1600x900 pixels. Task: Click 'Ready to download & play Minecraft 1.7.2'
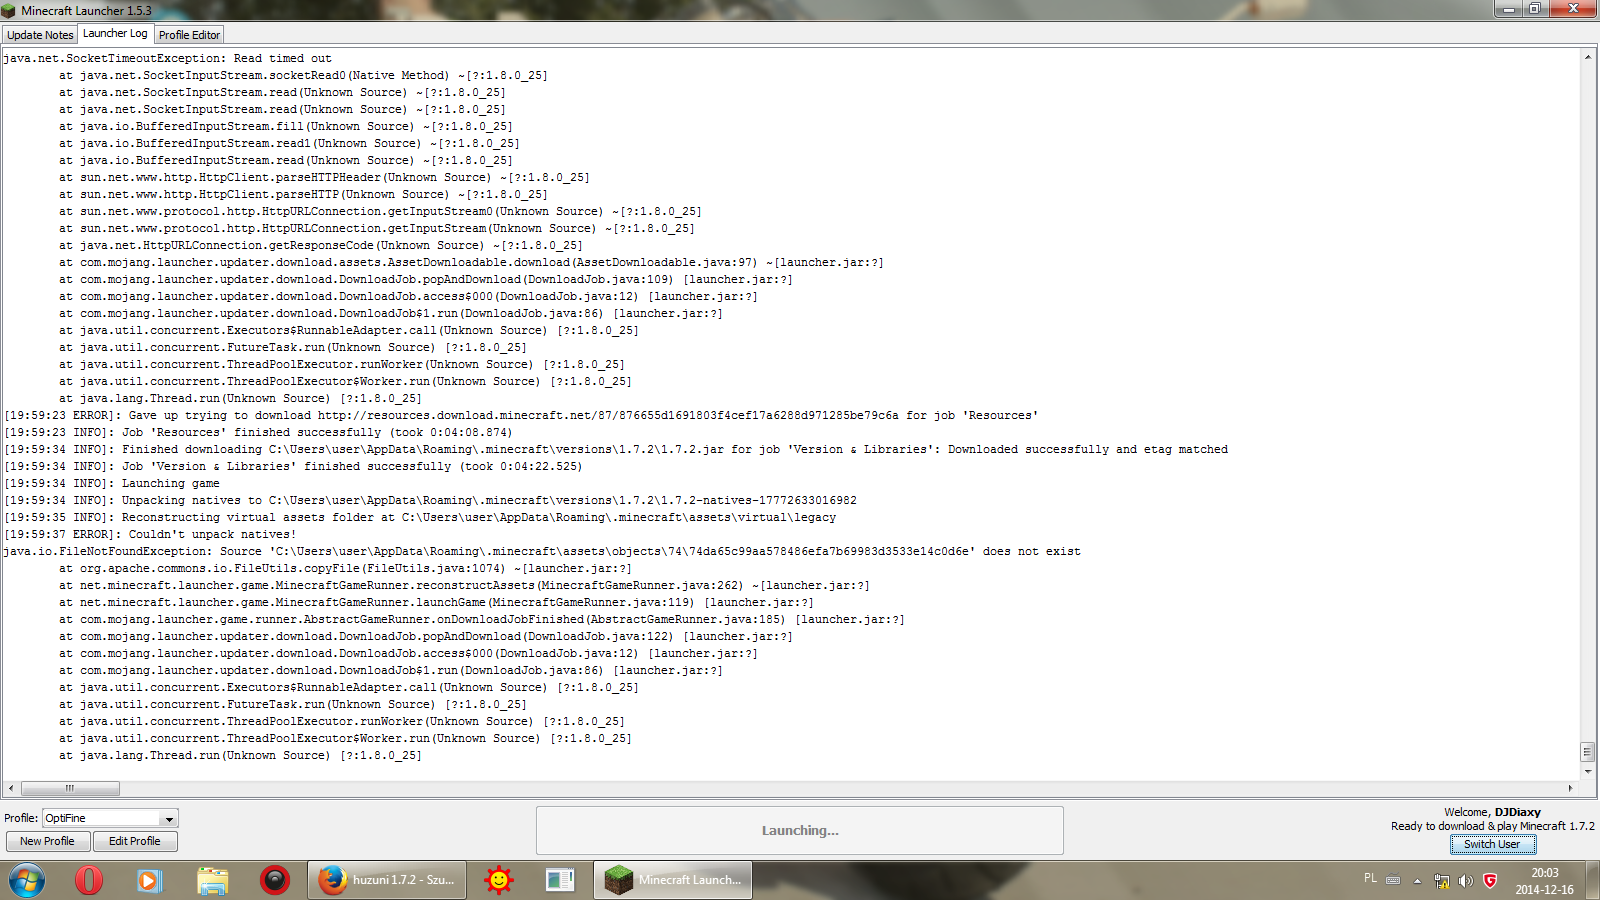pos(1493,826)
